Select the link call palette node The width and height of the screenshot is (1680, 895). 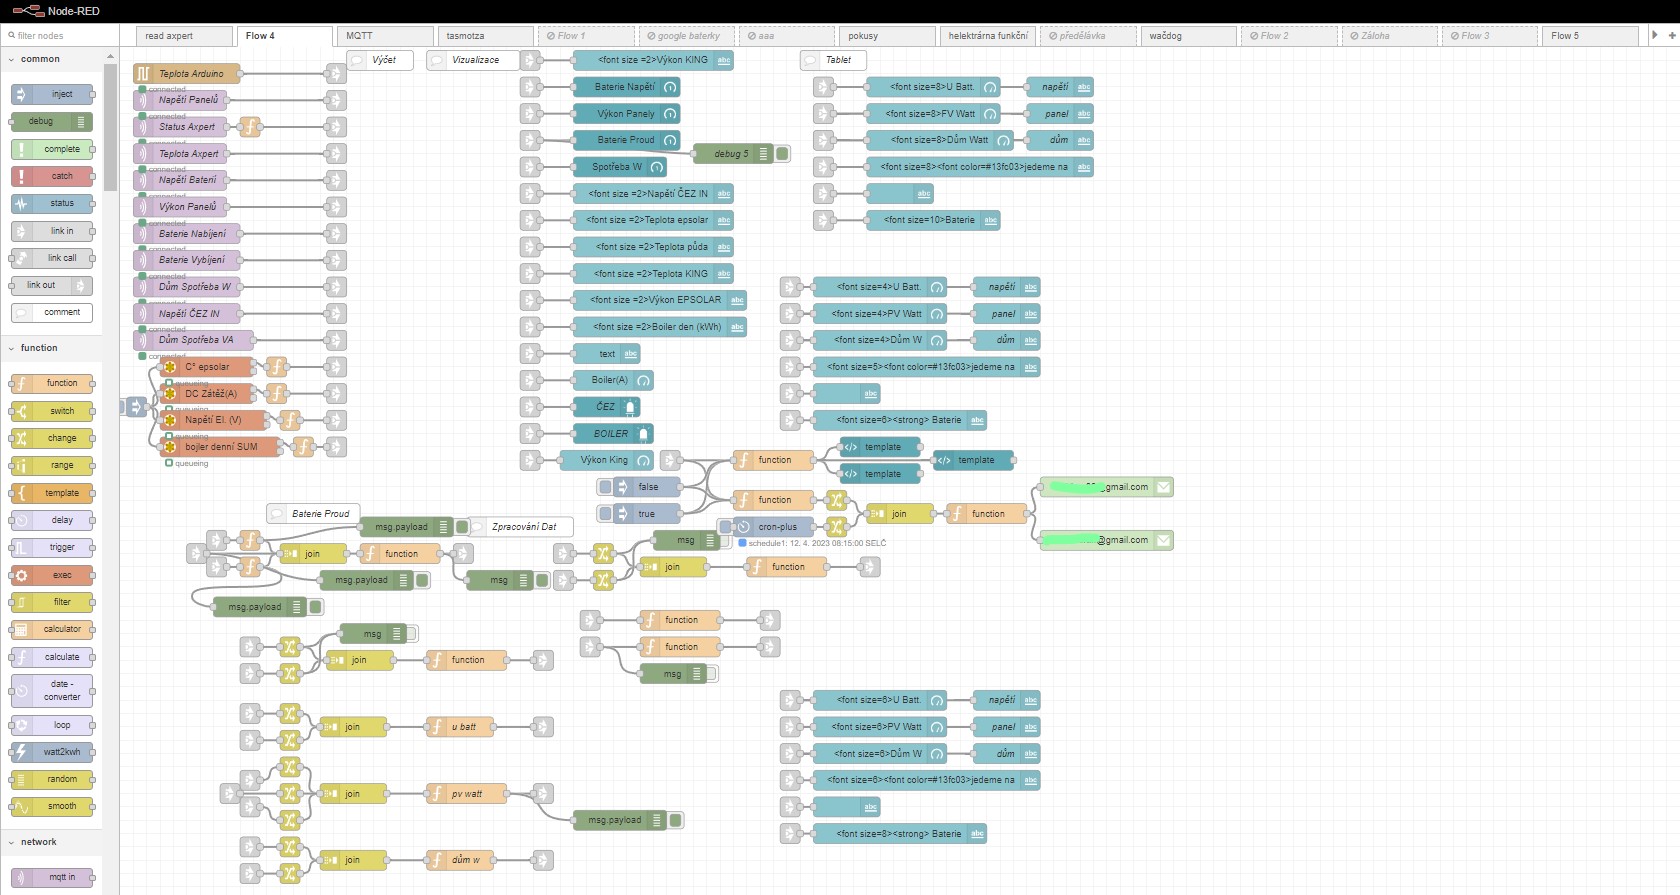pos(52,258)
